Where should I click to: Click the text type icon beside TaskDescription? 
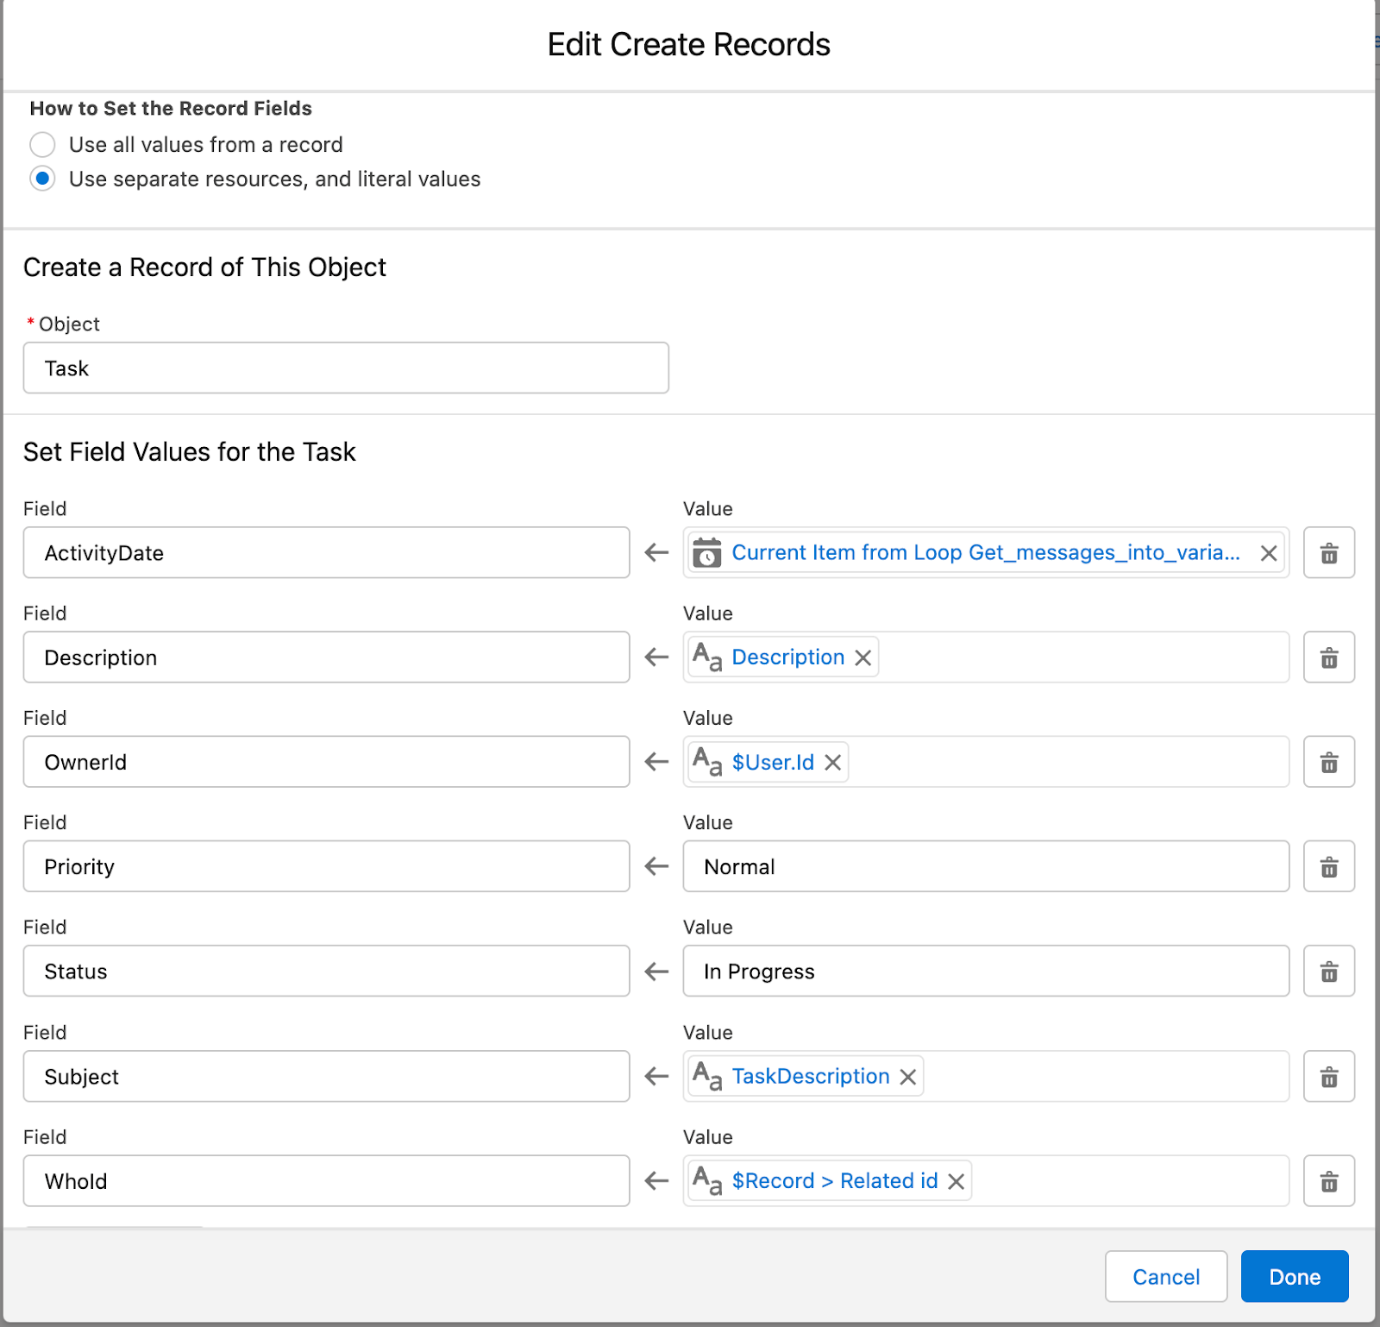[x=707, y=1077]
